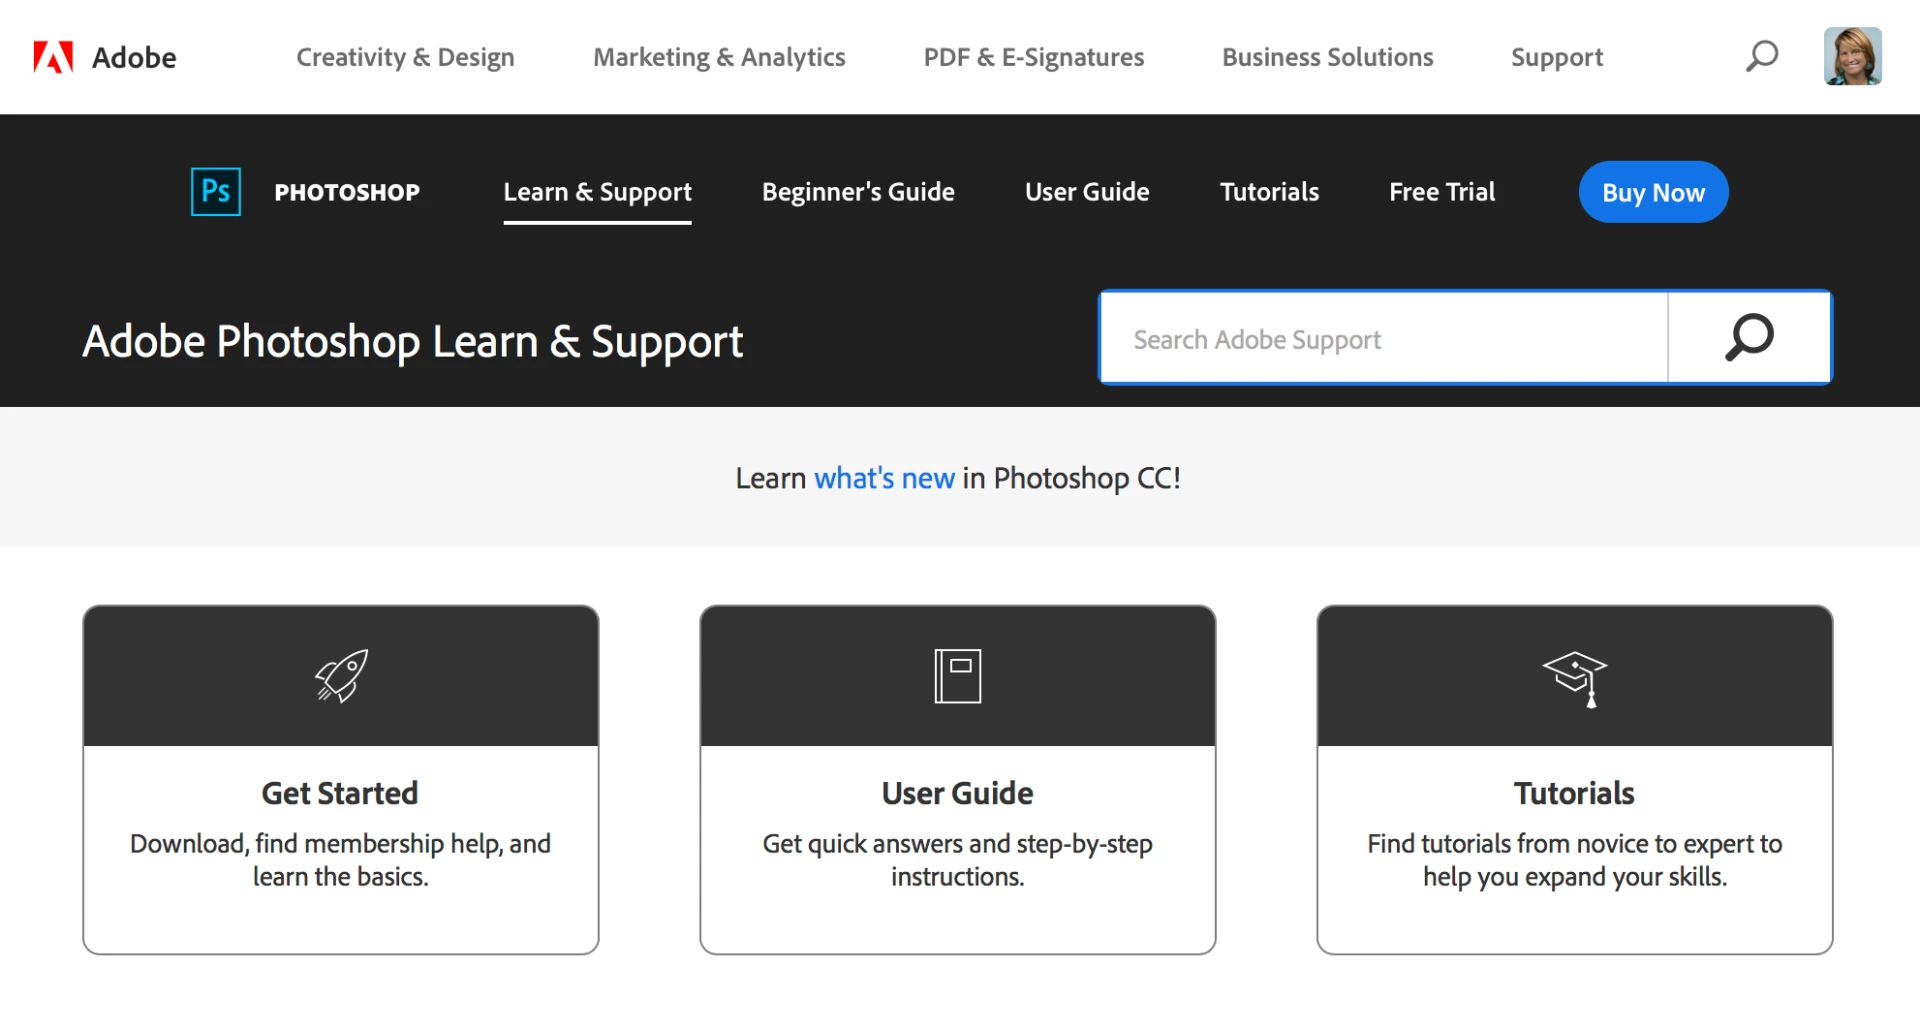Click the graduation cap Tutorials icon
The width and height of the screenshot is (1920, 1029).
pos(1575,679)
